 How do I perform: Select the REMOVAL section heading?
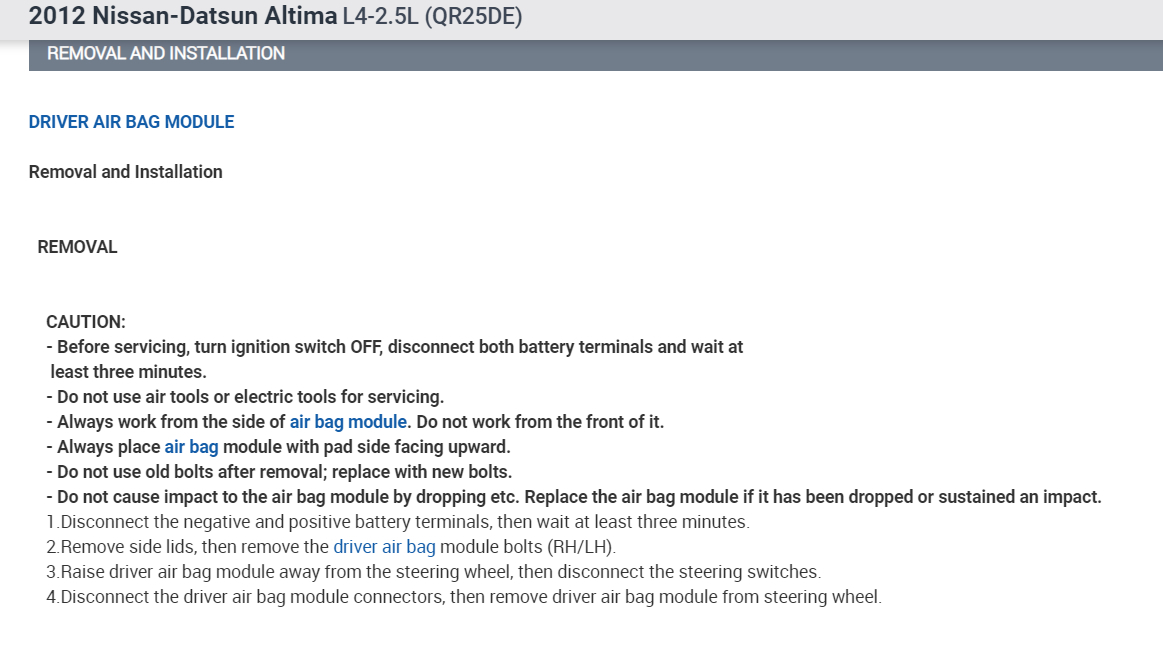[77, 247]
